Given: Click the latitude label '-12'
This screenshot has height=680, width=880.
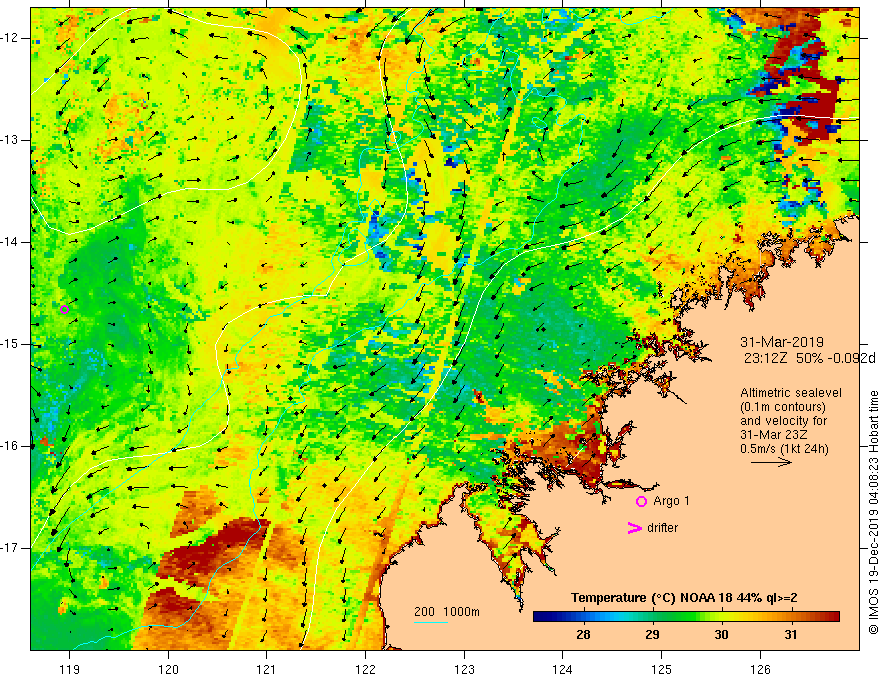Looking at the screenshot, I should [11, 38].
